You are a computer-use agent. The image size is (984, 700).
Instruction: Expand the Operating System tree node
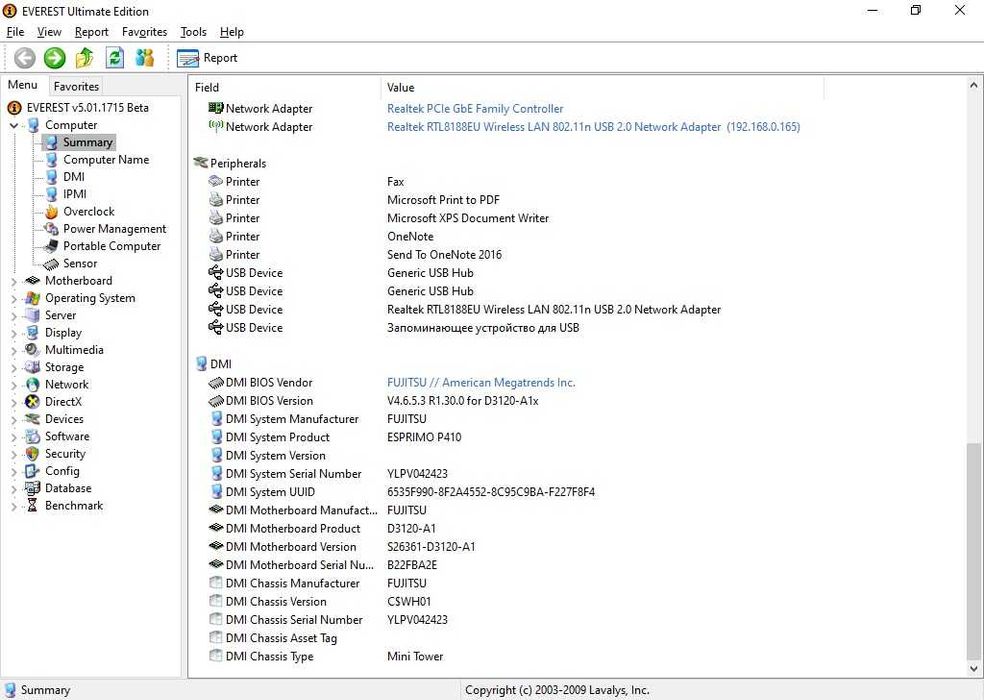tap(14, 299)
